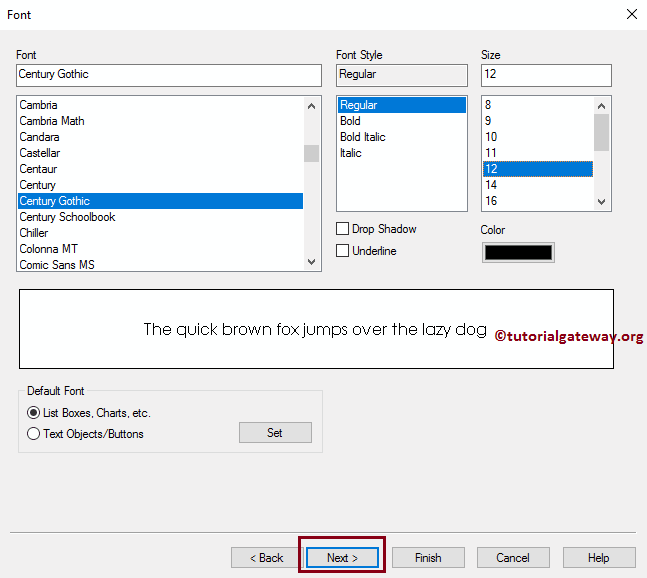Viewport: 647px width, 578px height.
Task: Click the size list scroll-up arrow
Action: (602, 106)
